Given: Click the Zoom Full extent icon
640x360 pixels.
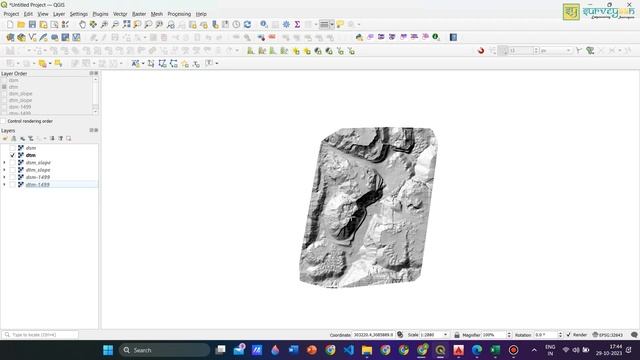Looking at the screenshot, I should (126, 25).
